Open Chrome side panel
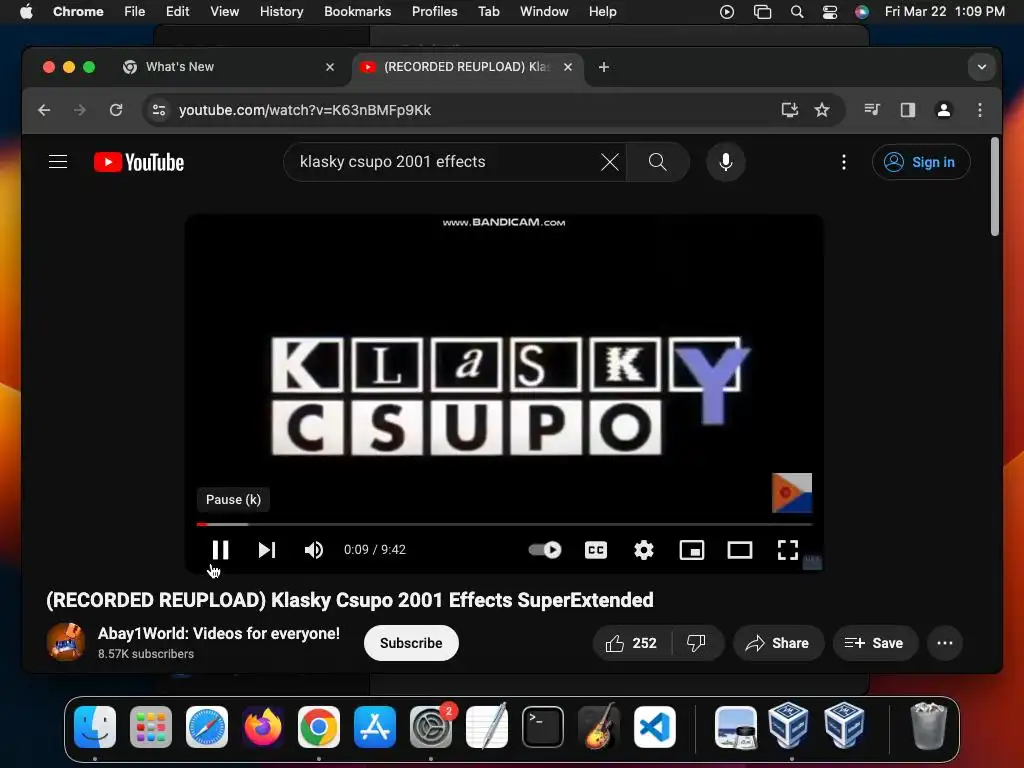The image size is (1024, 768). point(908,110)
